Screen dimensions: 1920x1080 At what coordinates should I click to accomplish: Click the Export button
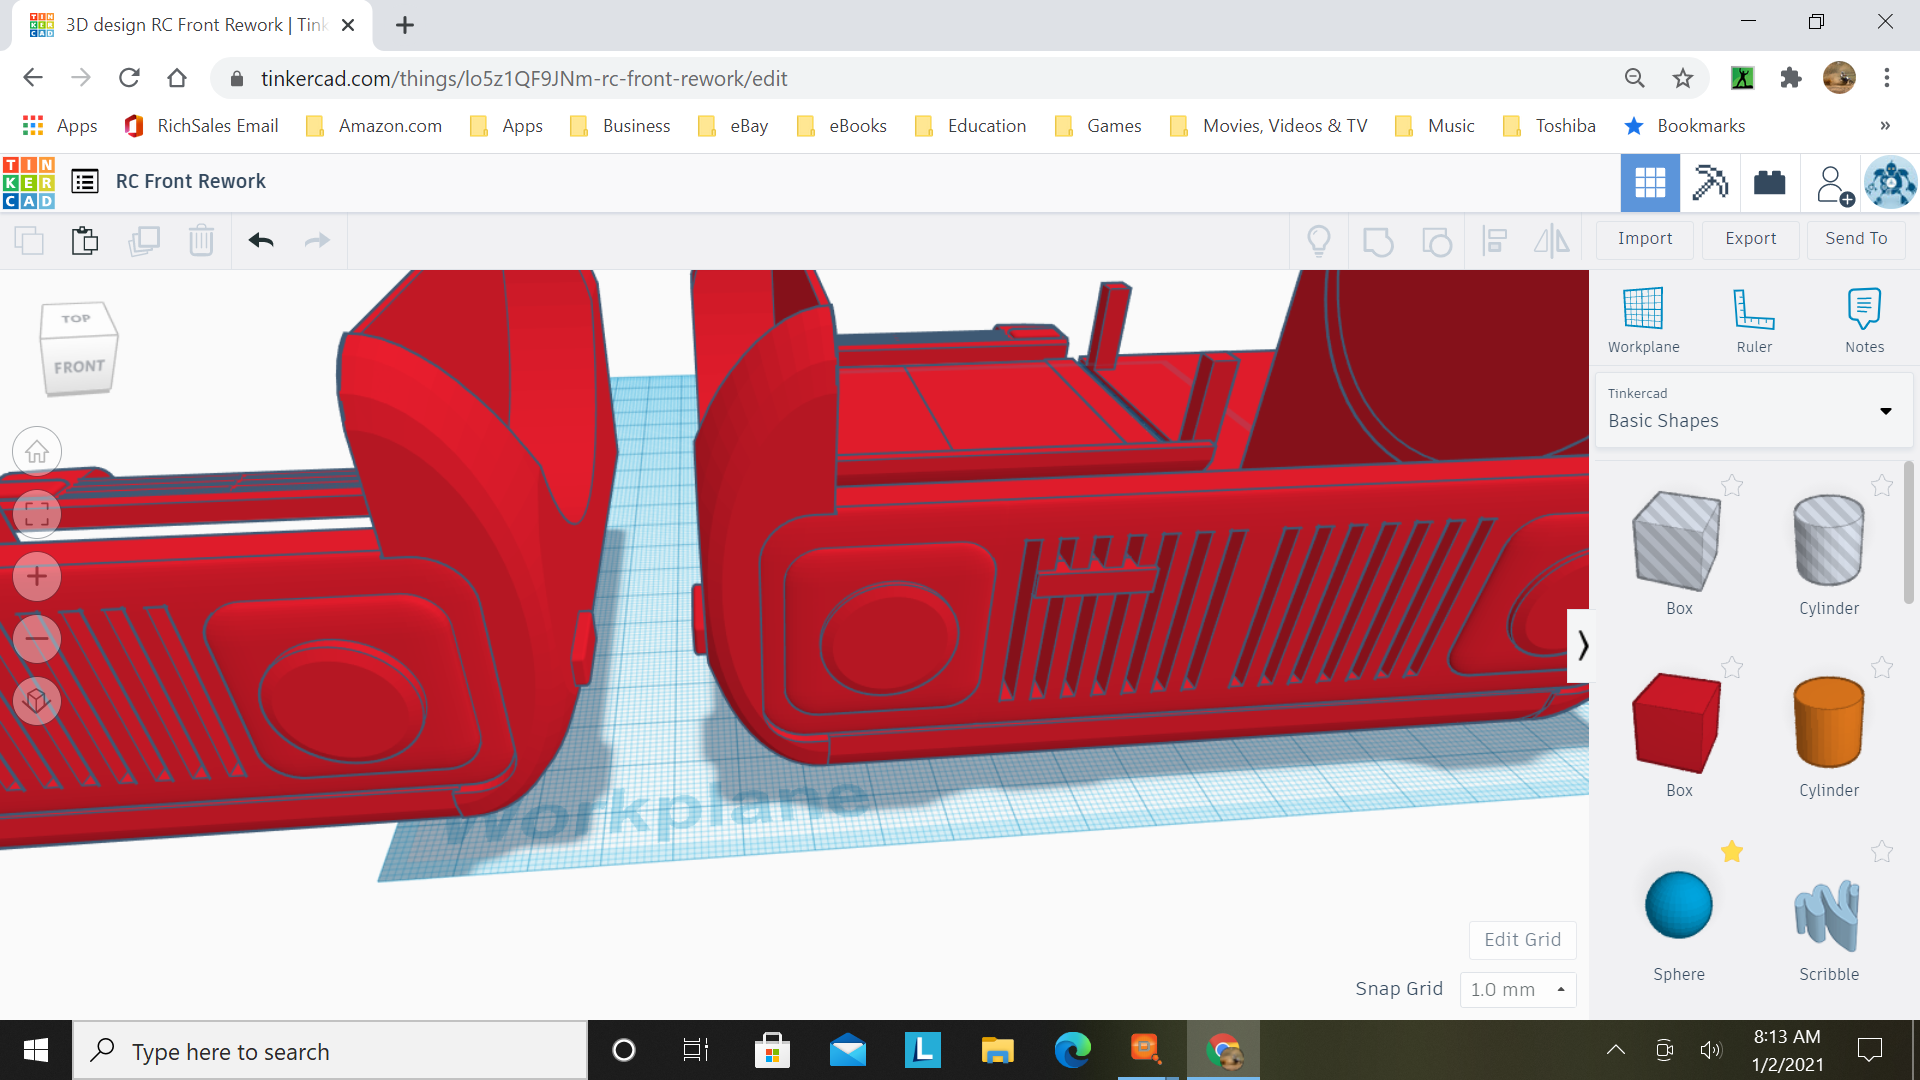[x=1750, y=239]
